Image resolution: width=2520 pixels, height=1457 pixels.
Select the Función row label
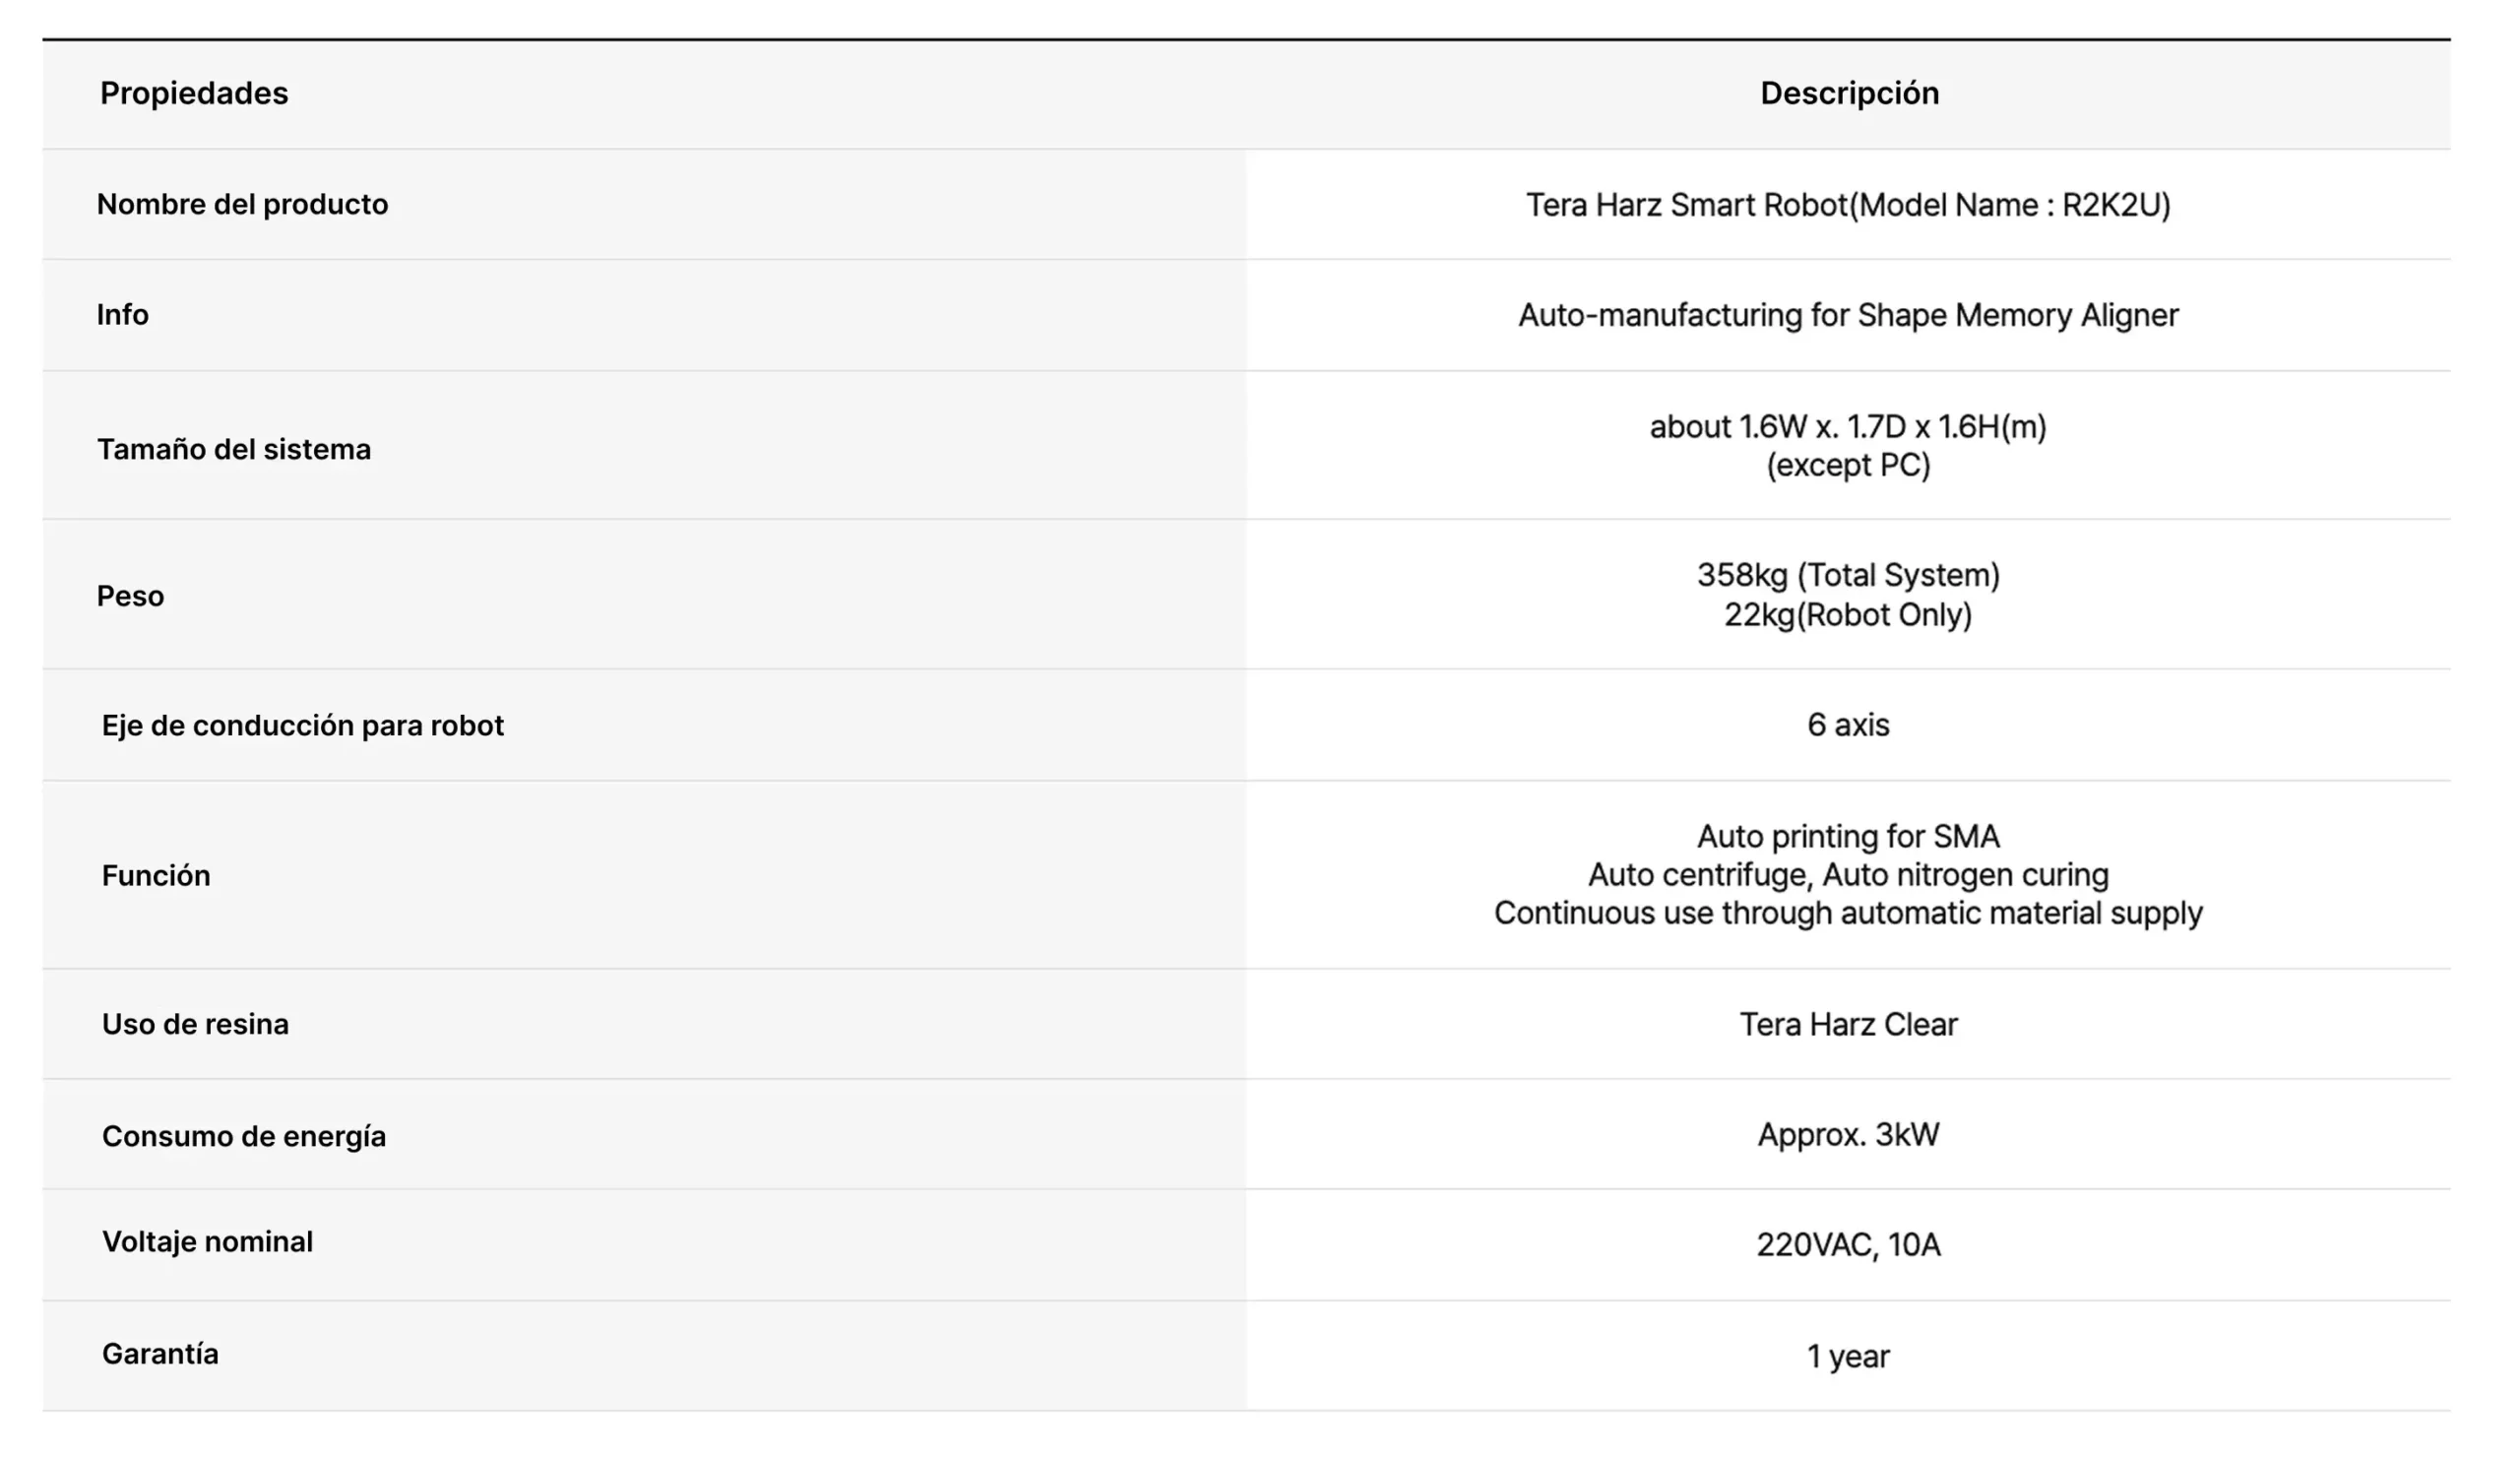click(x=156, y=875)
